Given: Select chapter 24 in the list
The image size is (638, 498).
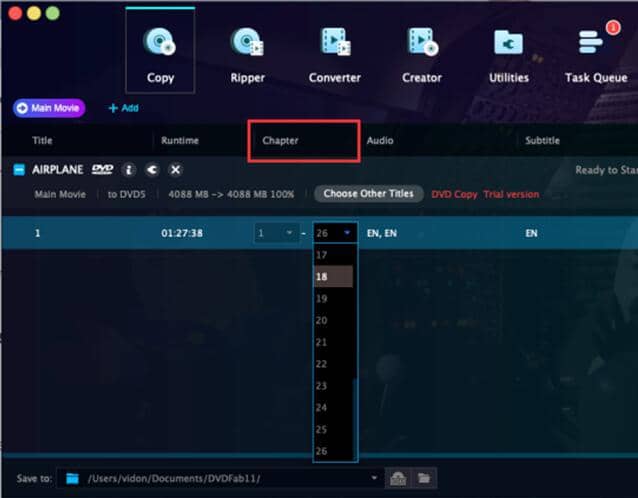Looking at the screenshot, I should [333, 408].
